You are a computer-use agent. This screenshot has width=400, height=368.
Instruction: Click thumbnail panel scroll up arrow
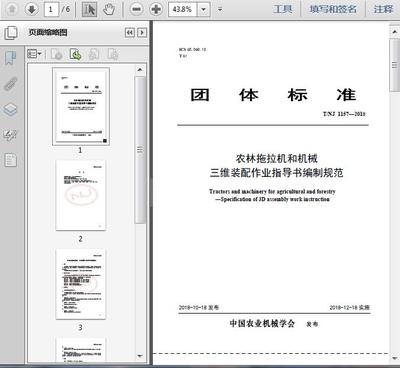click(140, 70)
